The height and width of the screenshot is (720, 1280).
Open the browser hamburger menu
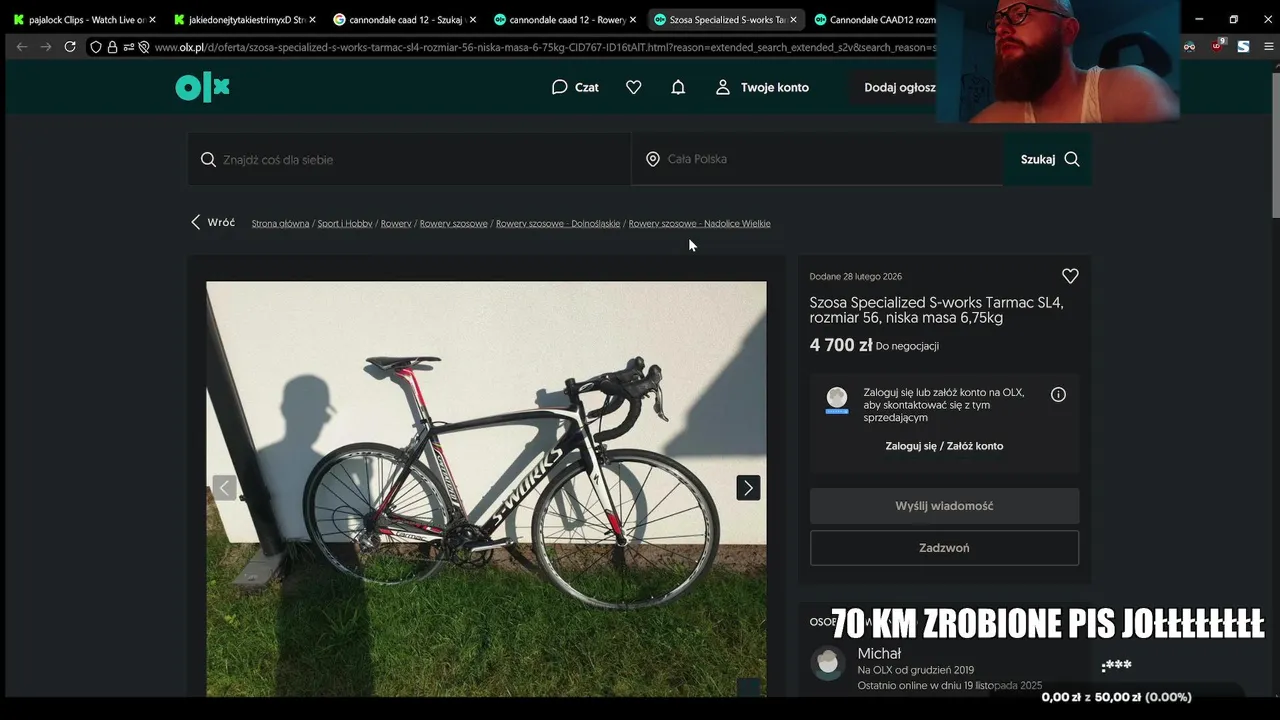[x=1269, y=46]
